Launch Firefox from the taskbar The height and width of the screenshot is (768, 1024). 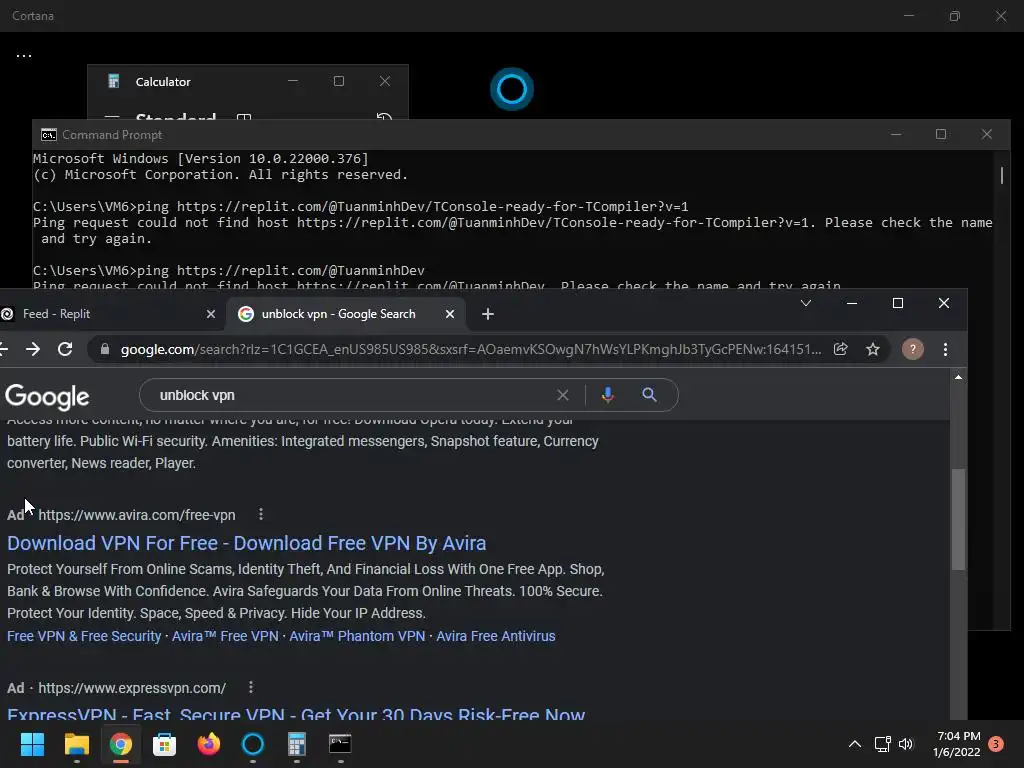[209, 744]
